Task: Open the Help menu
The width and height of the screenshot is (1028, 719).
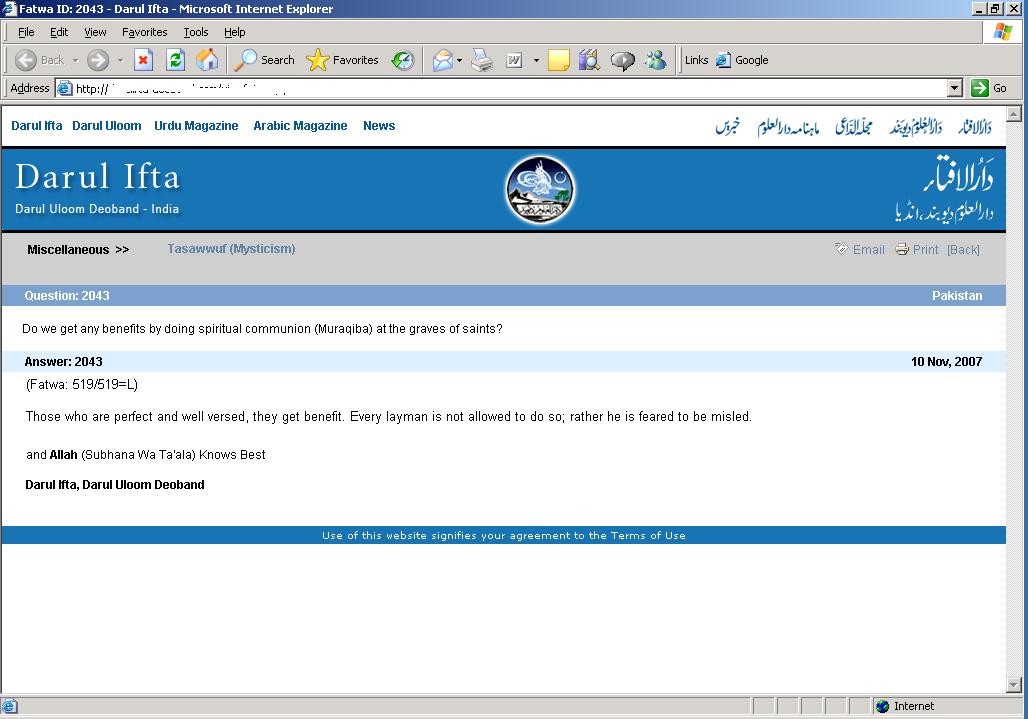Action: [x=235, y=32]
